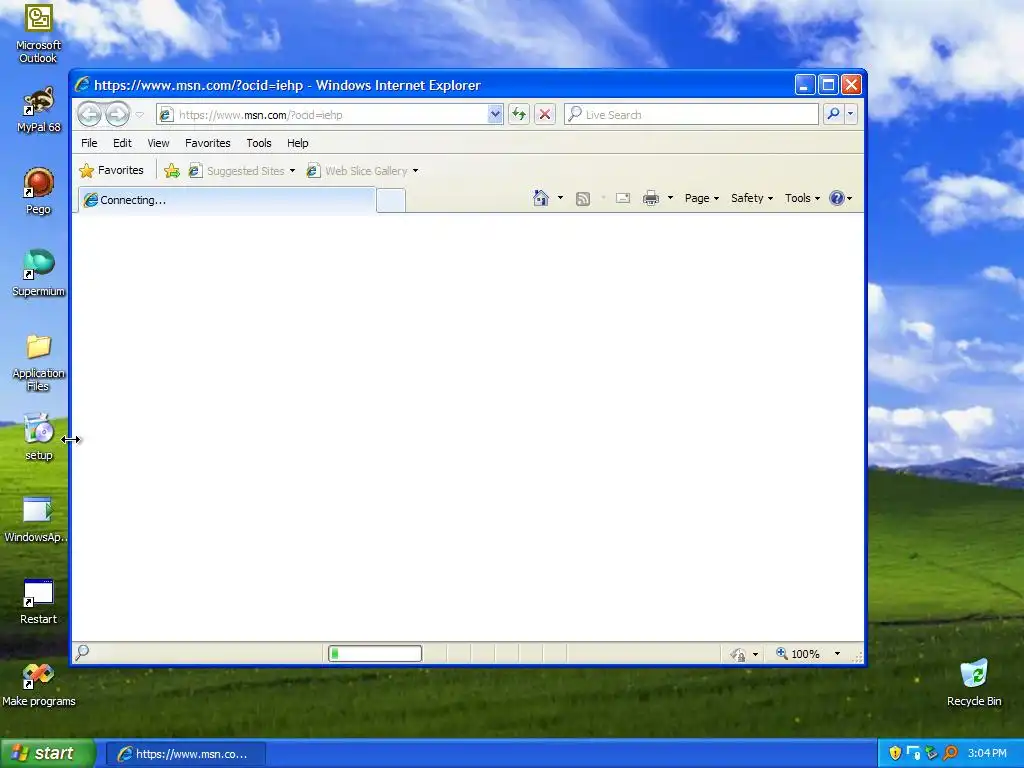Click the msn.com taskbar window button
The image size is (1024, 768).
[x=185, y=754]
